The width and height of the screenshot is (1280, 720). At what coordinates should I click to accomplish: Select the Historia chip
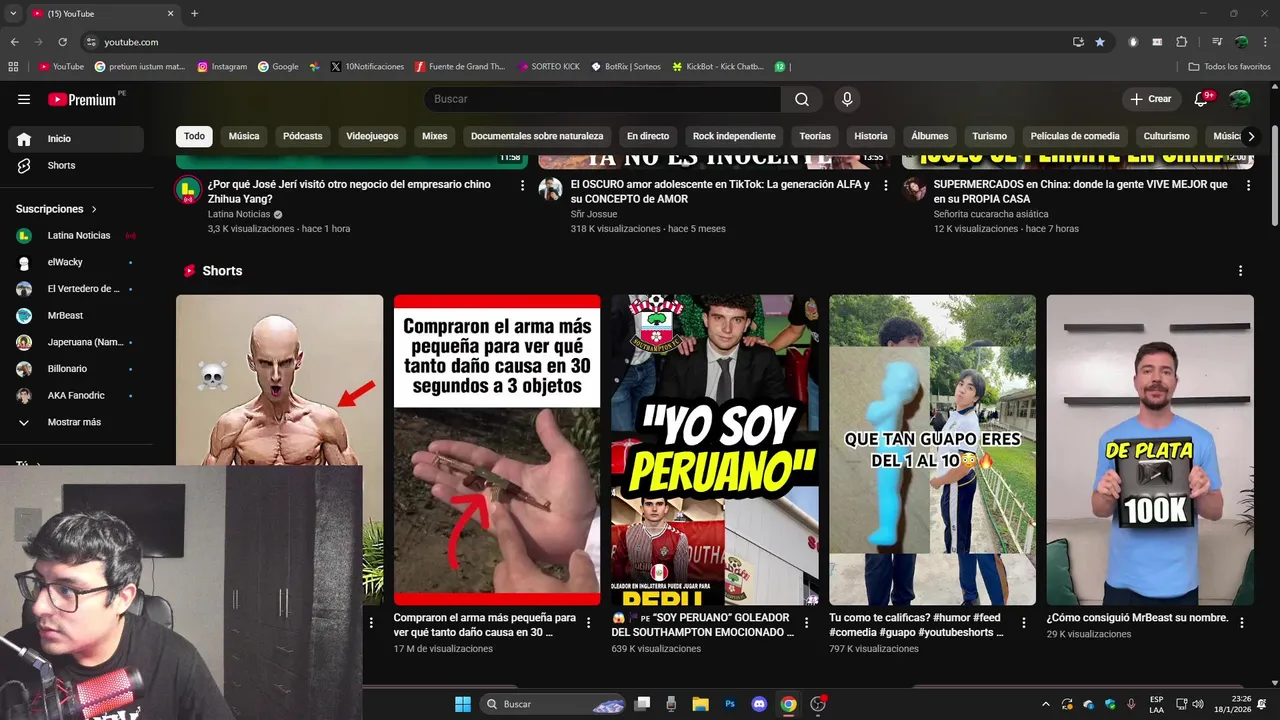(x=871, y=136)
